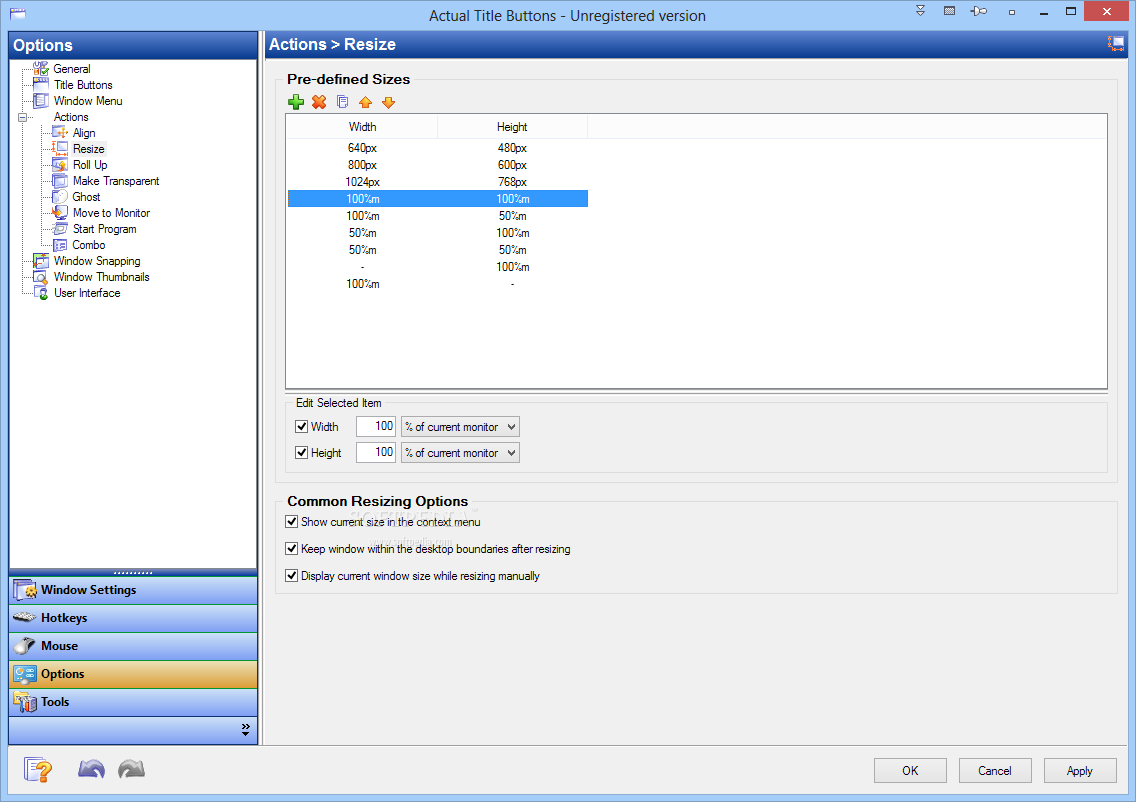Screen dimensions: 1136x802
Task: Click the small window size title button
Action: tap(1011, 12)
